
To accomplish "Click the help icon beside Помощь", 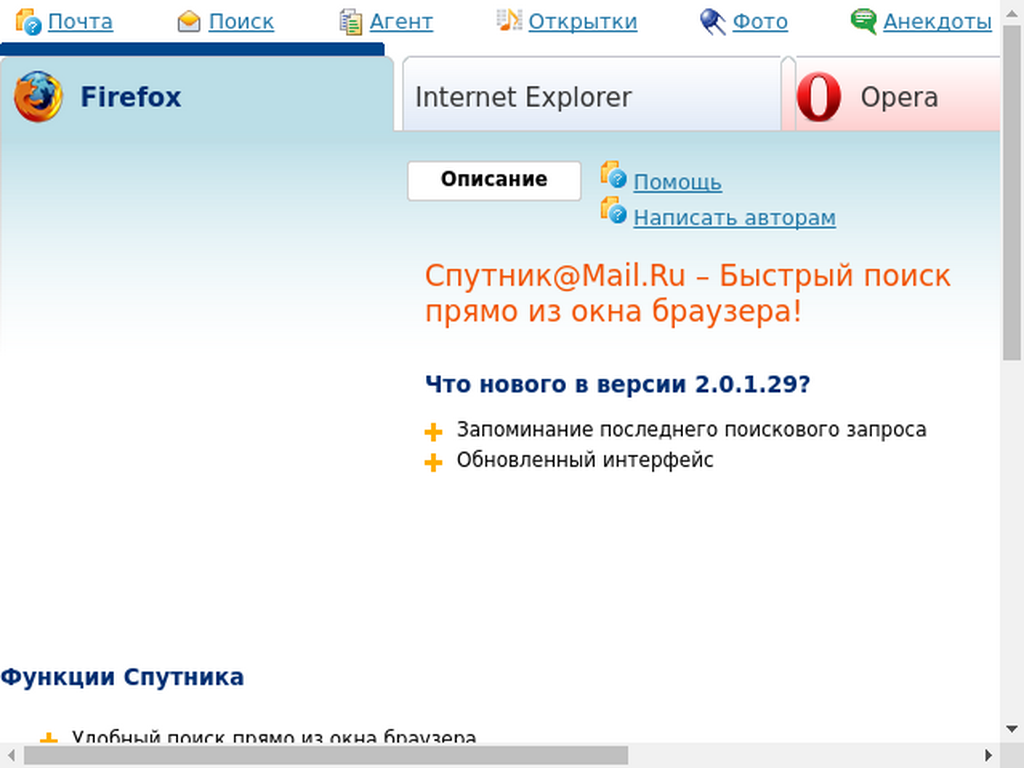I will tap(613, 174).
